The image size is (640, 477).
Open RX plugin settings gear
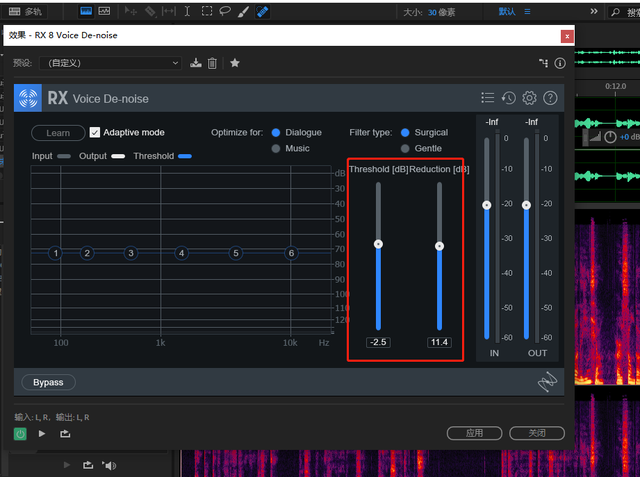click(x=529, y=98)
